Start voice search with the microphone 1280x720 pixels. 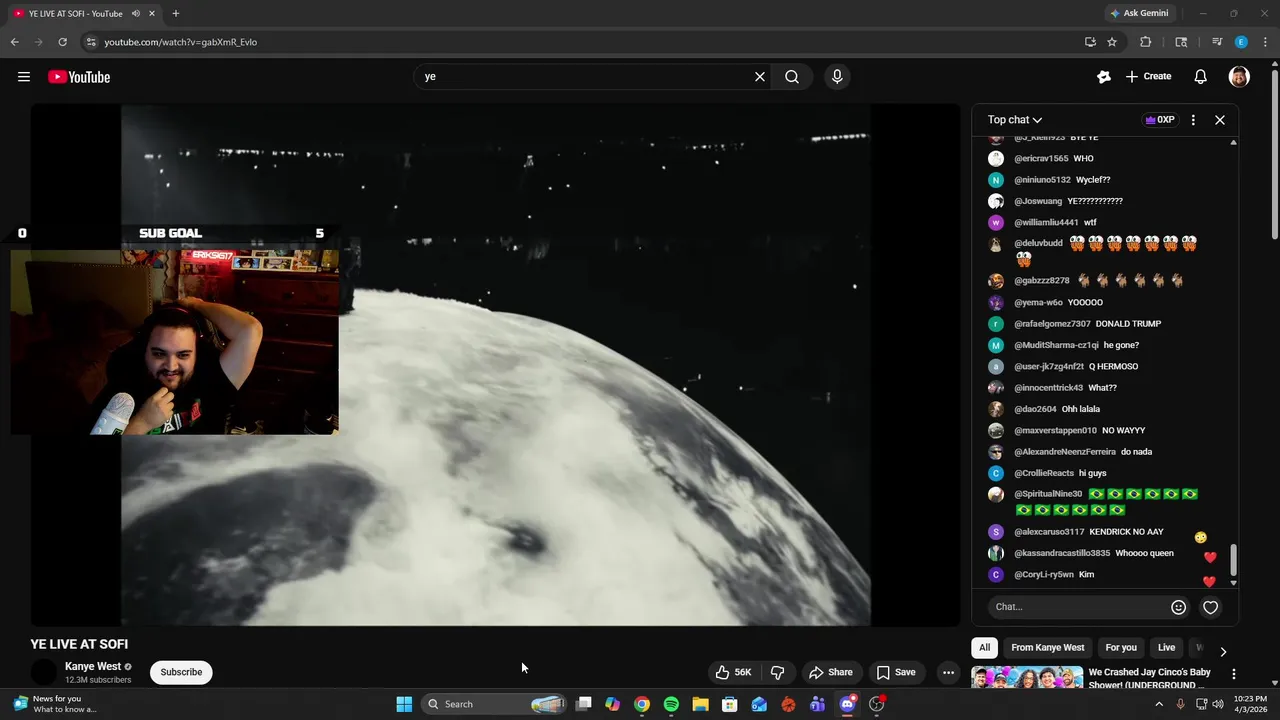[x=837, y=77]
